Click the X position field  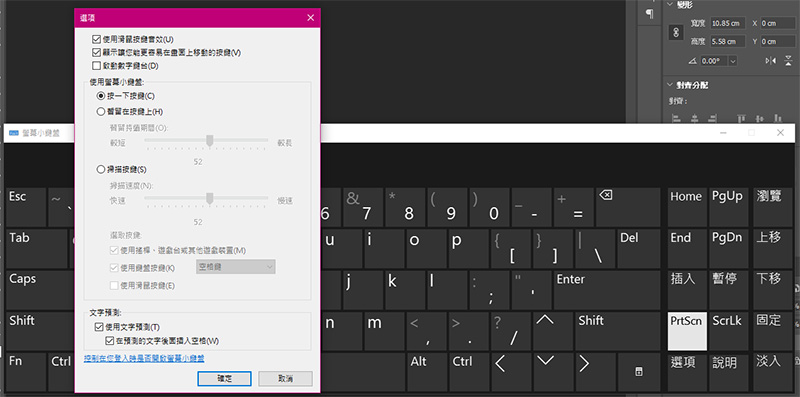[777, 23]
